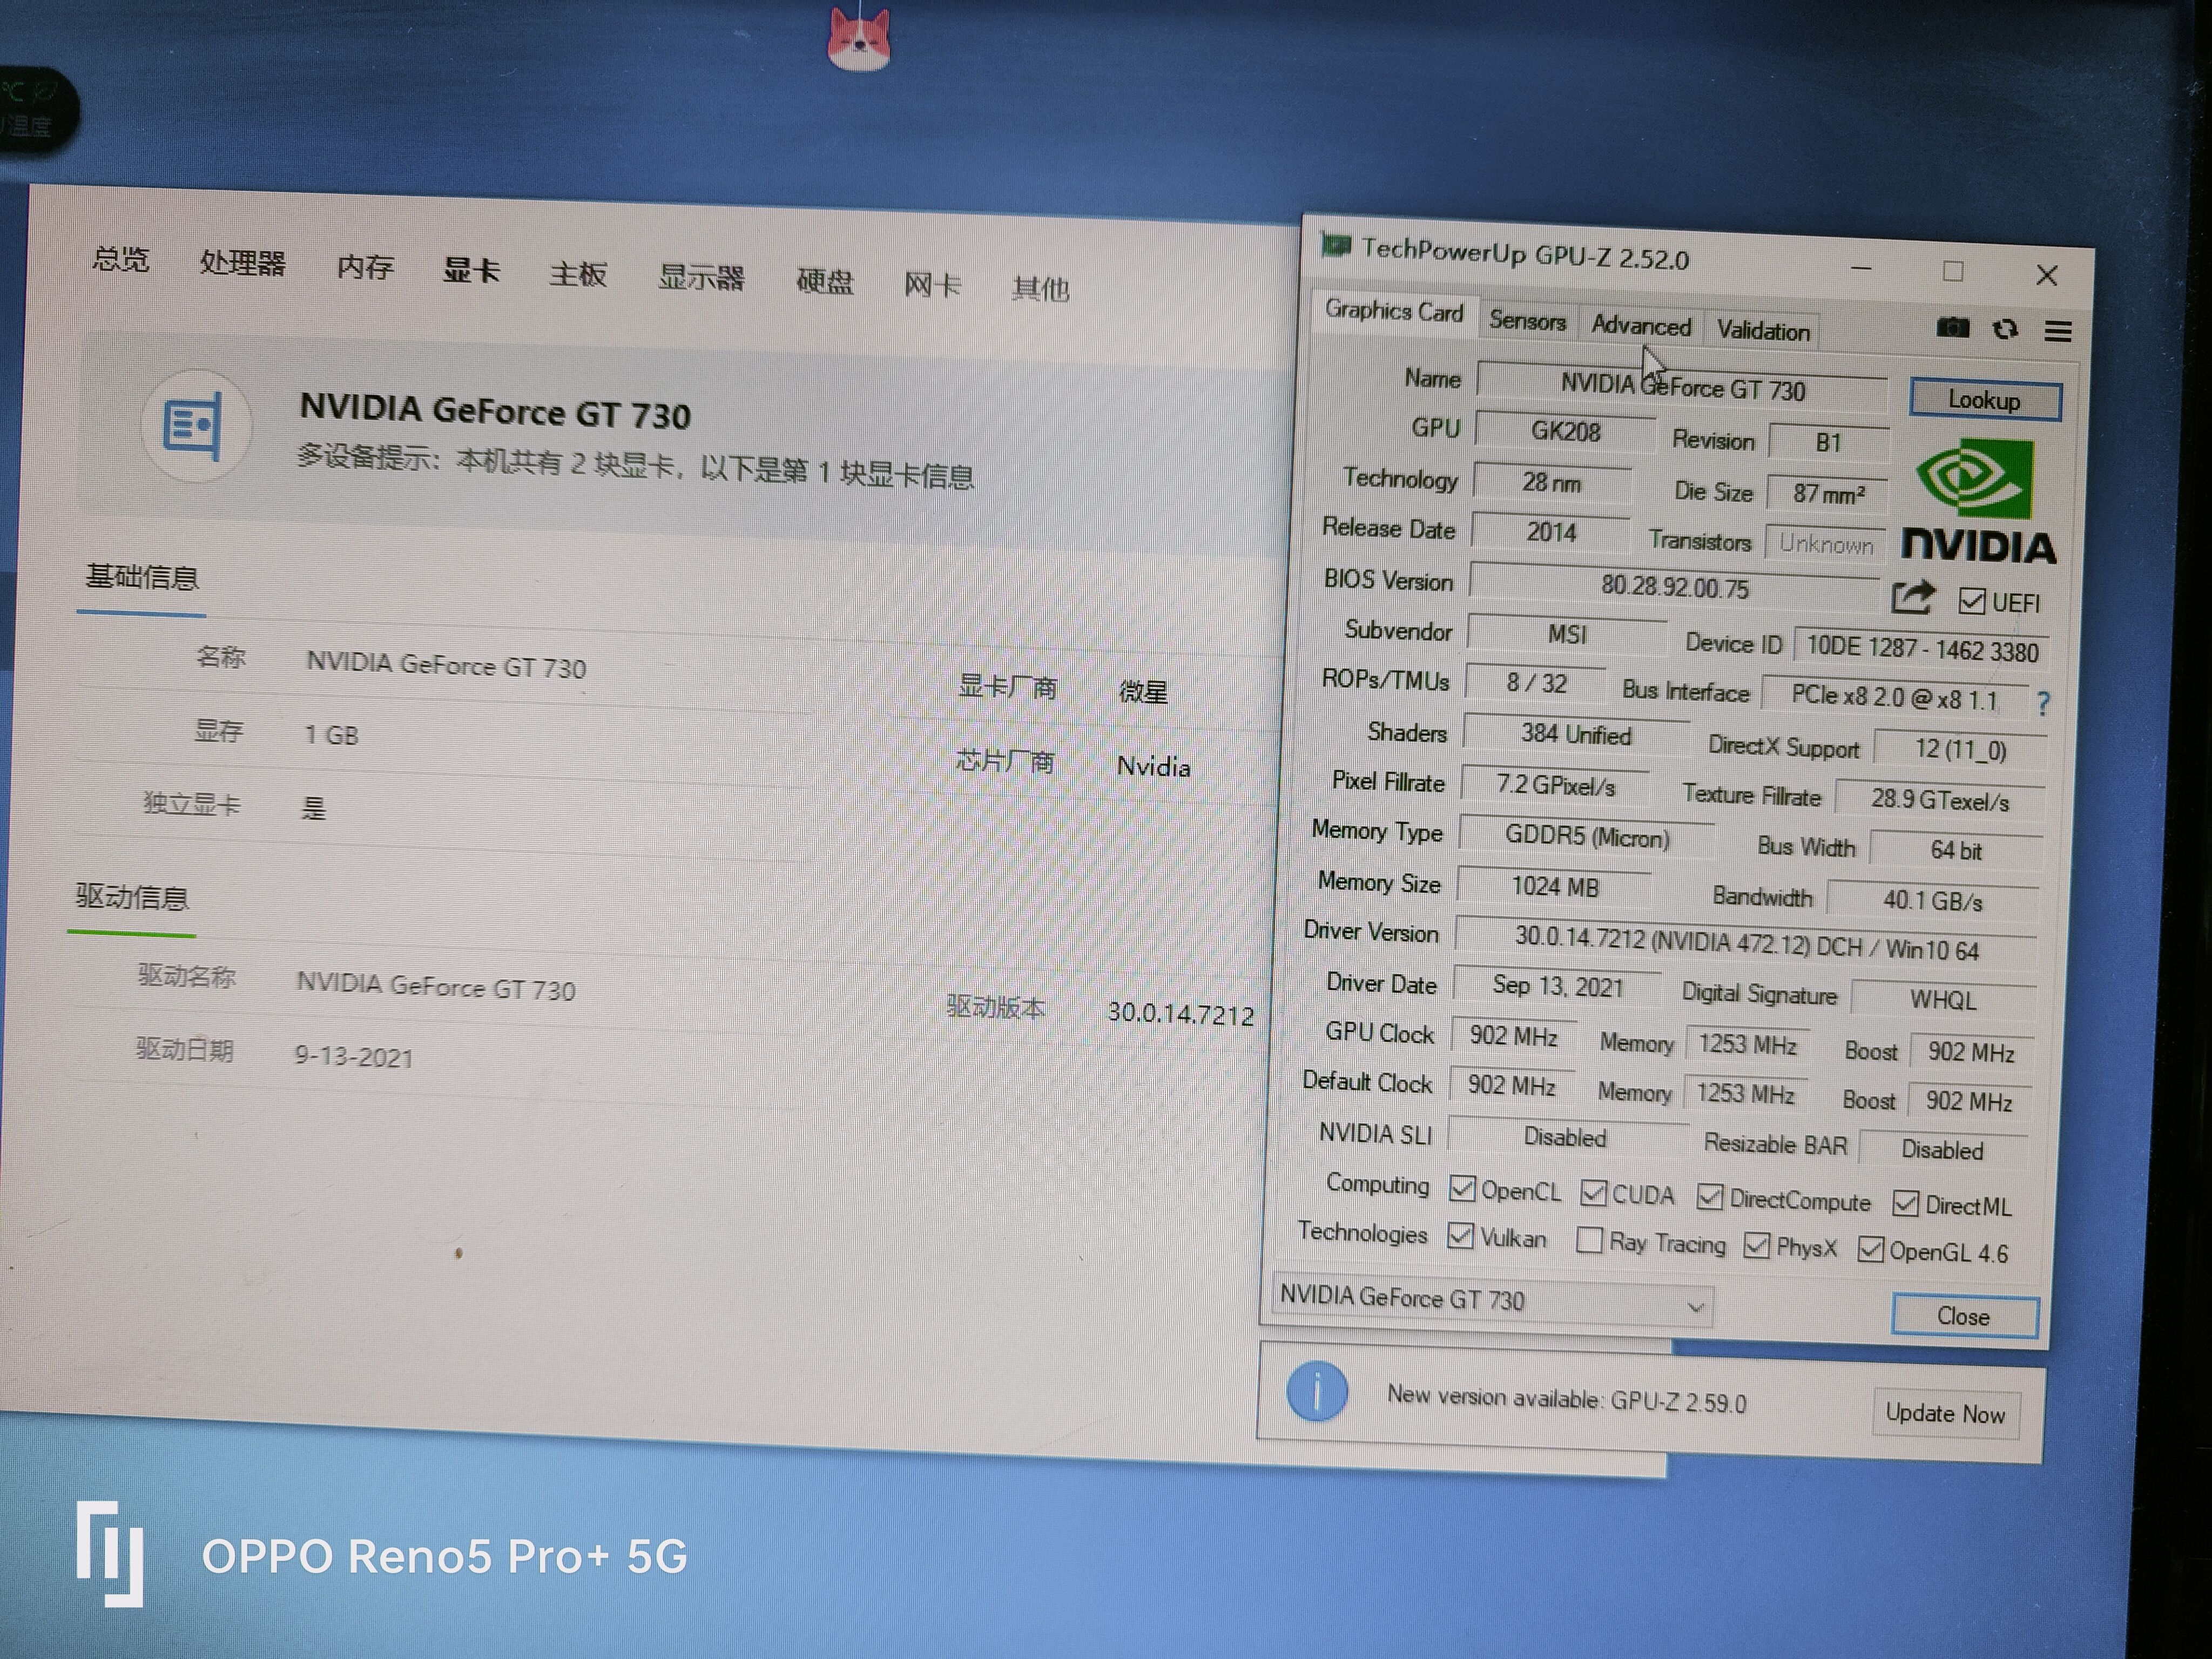
Task: Click the 微星 vendor value
Action: click(x=1143, y=691)
